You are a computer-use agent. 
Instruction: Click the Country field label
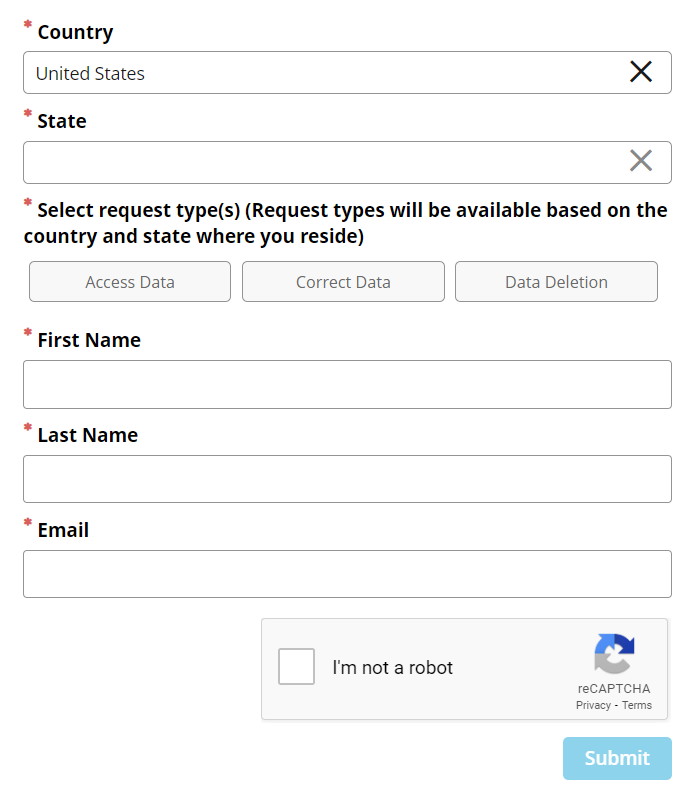point(75,32)
